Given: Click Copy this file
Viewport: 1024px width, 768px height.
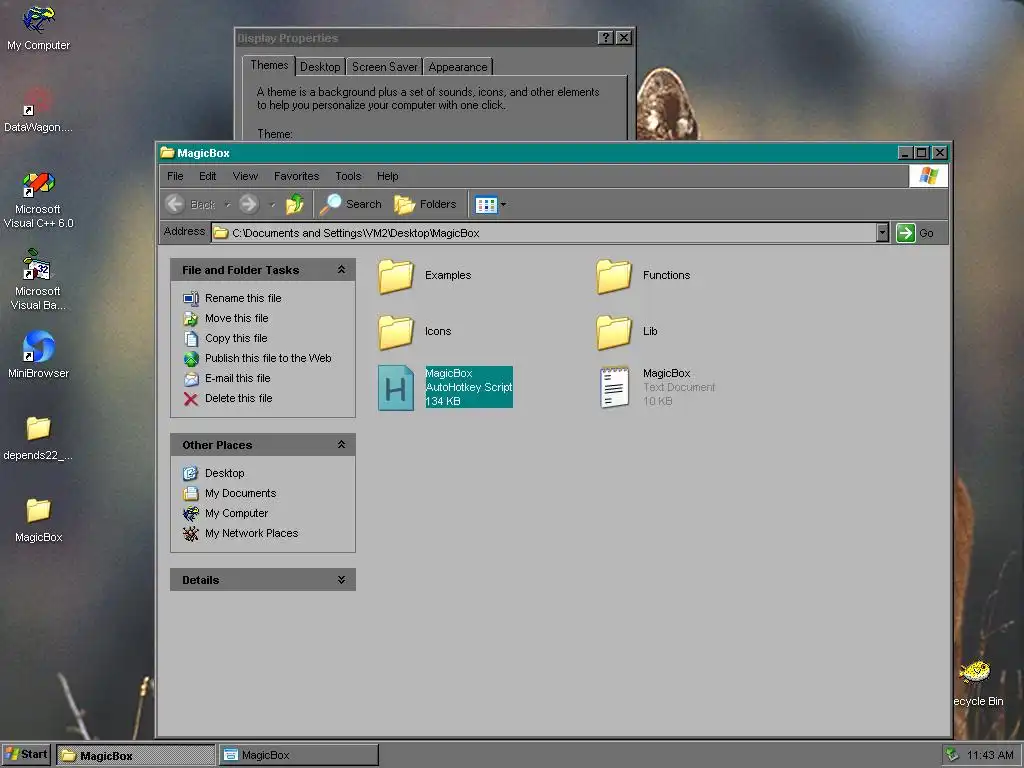Looking at the screenshot, I should (x=225, y=338).
